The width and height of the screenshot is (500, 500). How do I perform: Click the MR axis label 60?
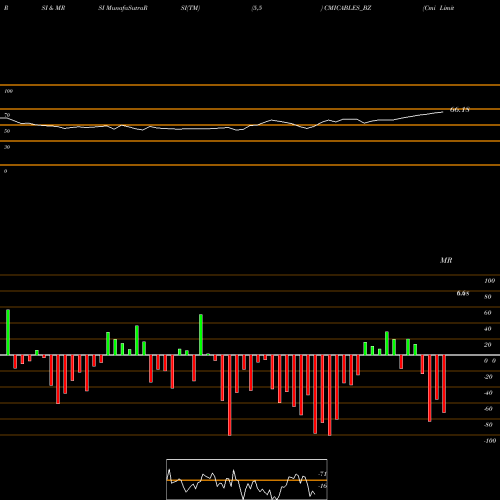coord(488,313)
